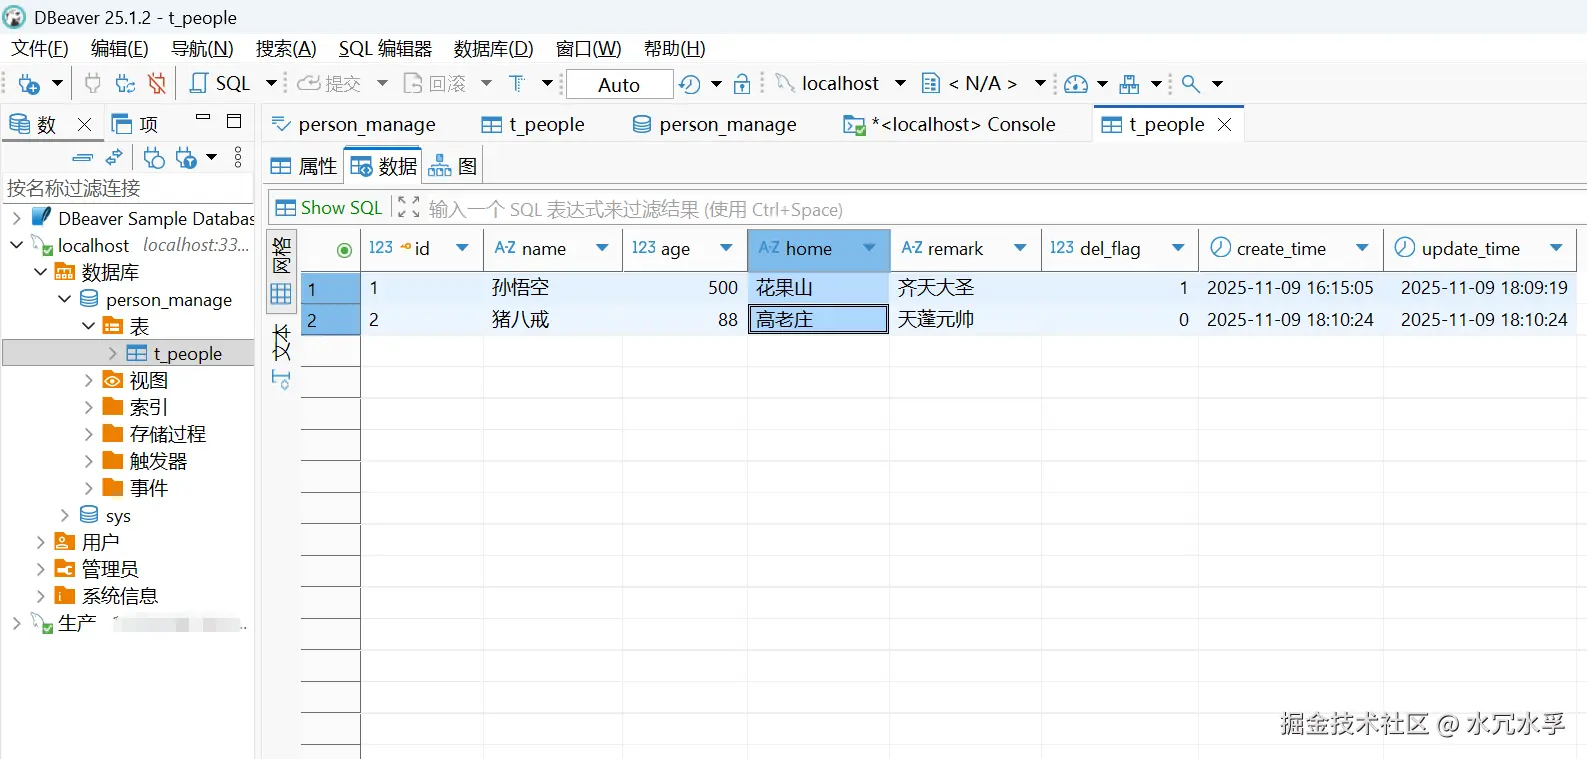Click the grey connect plug icon
This screenshot has width=1587, height=759.
click(x=93, y=84)
